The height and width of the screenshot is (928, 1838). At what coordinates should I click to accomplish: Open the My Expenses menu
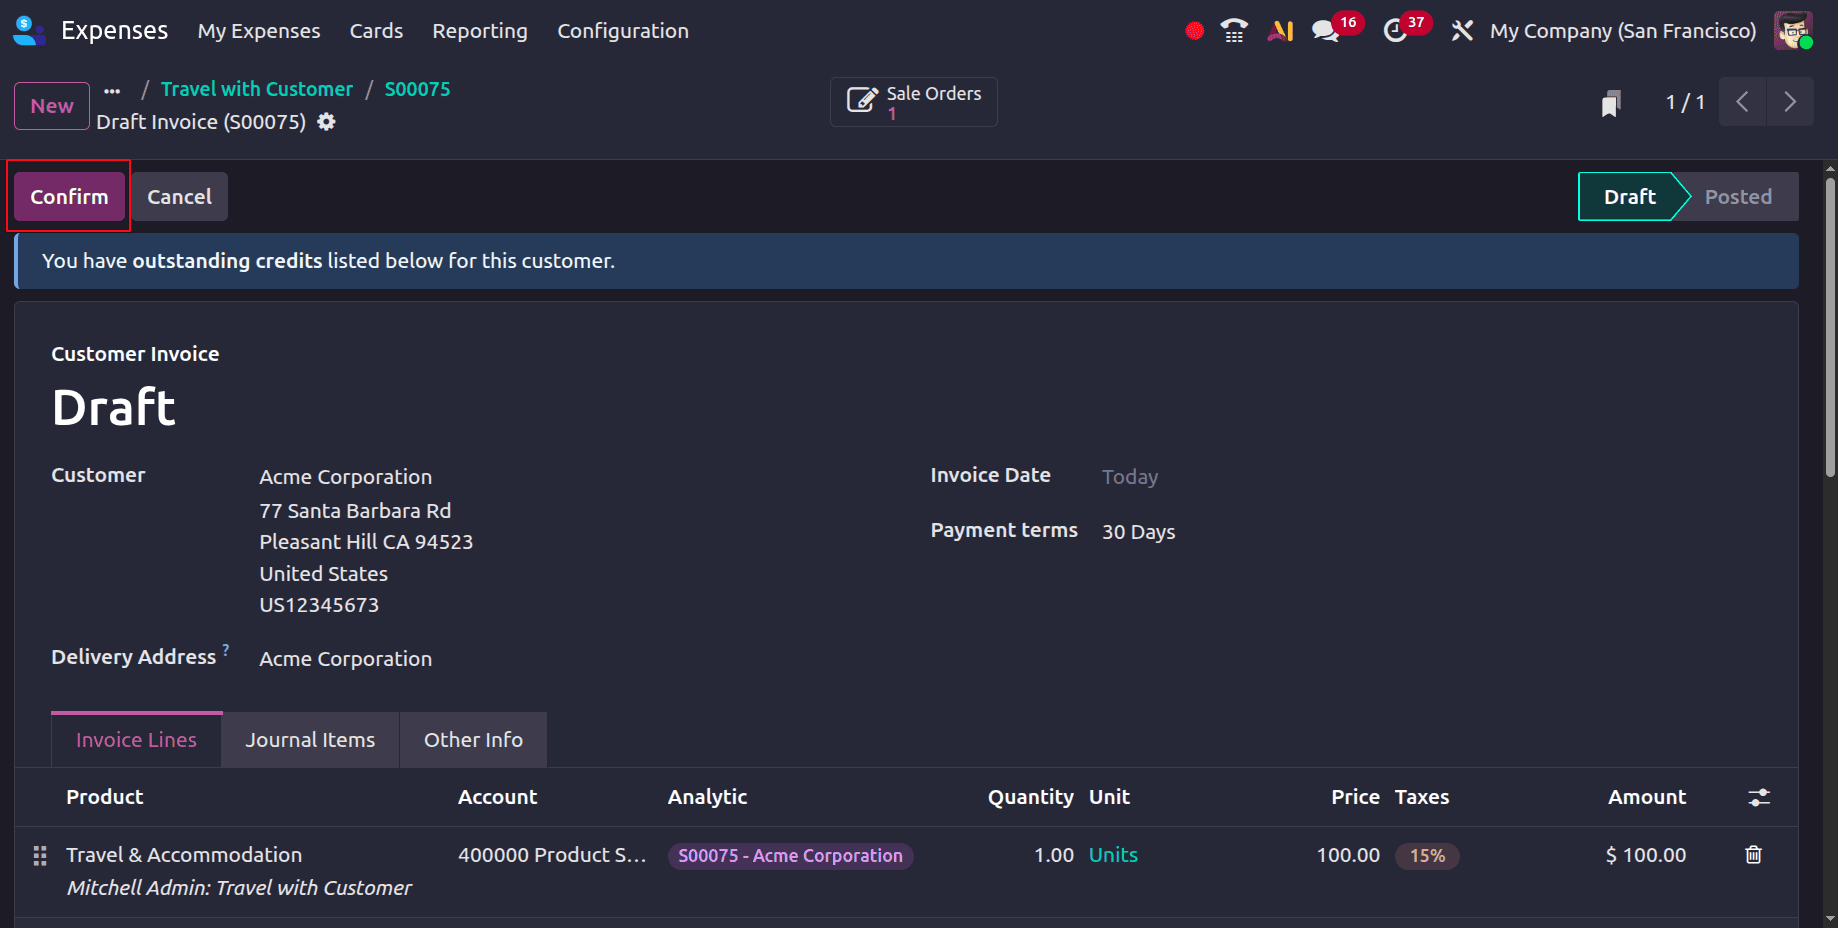pos(259,31)
